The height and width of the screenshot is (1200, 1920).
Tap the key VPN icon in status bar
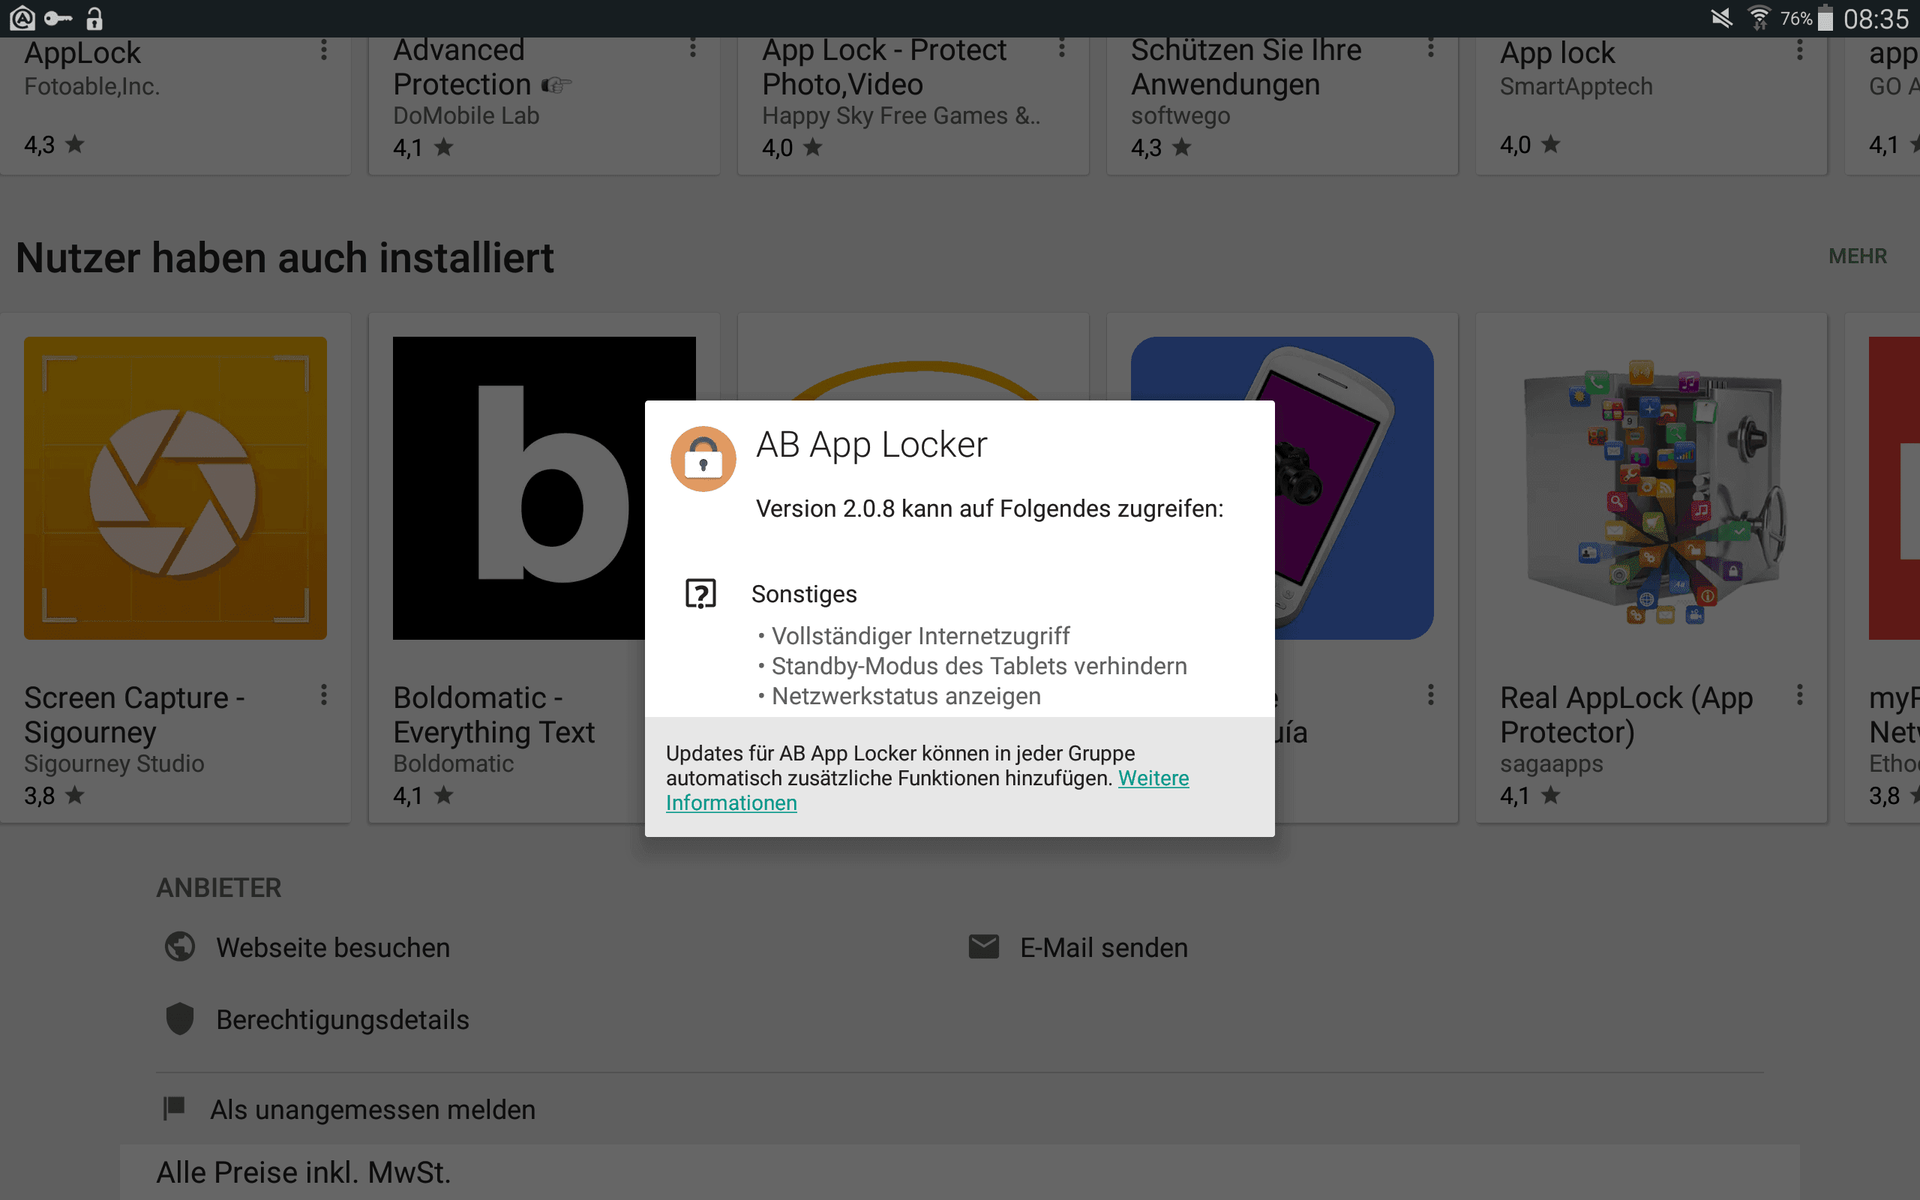click(58, 18)
